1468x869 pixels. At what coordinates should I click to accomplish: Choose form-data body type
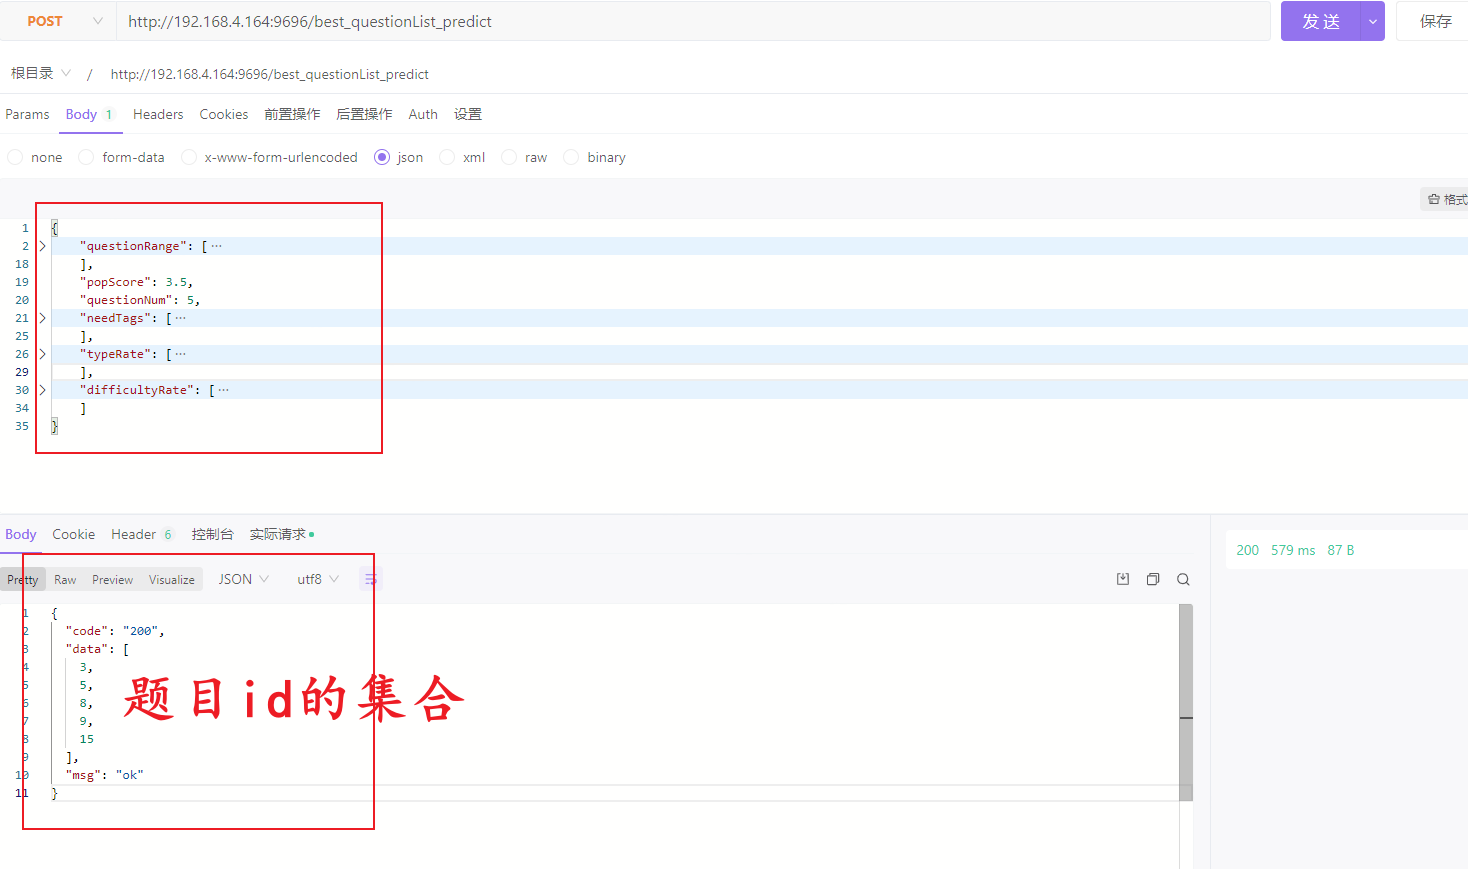tap(87, 157)
